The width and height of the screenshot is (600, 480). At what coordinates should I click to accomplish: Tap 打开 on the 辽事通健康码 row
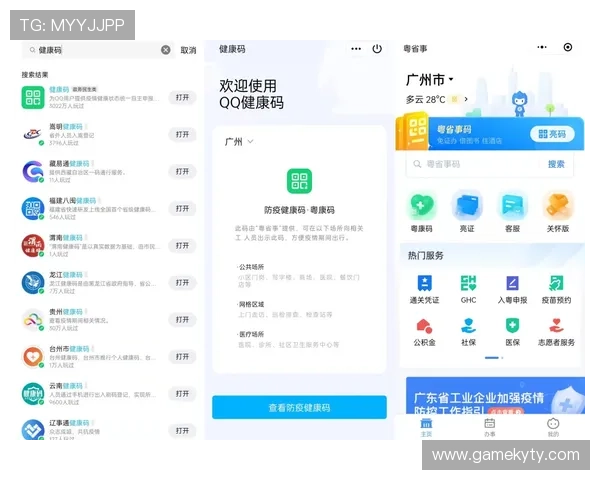point(182,431)
